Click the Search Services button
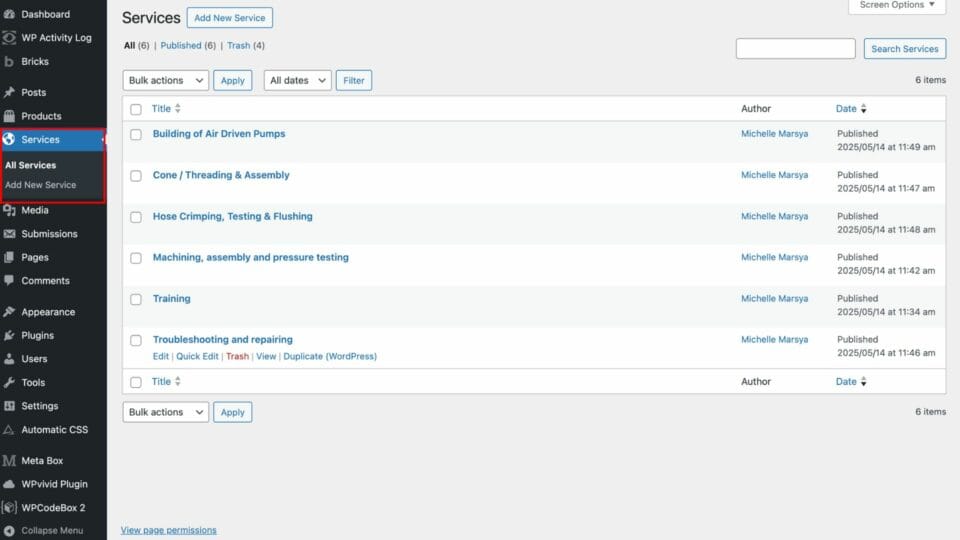The image size is (960, 540). (x=904, y=49)
